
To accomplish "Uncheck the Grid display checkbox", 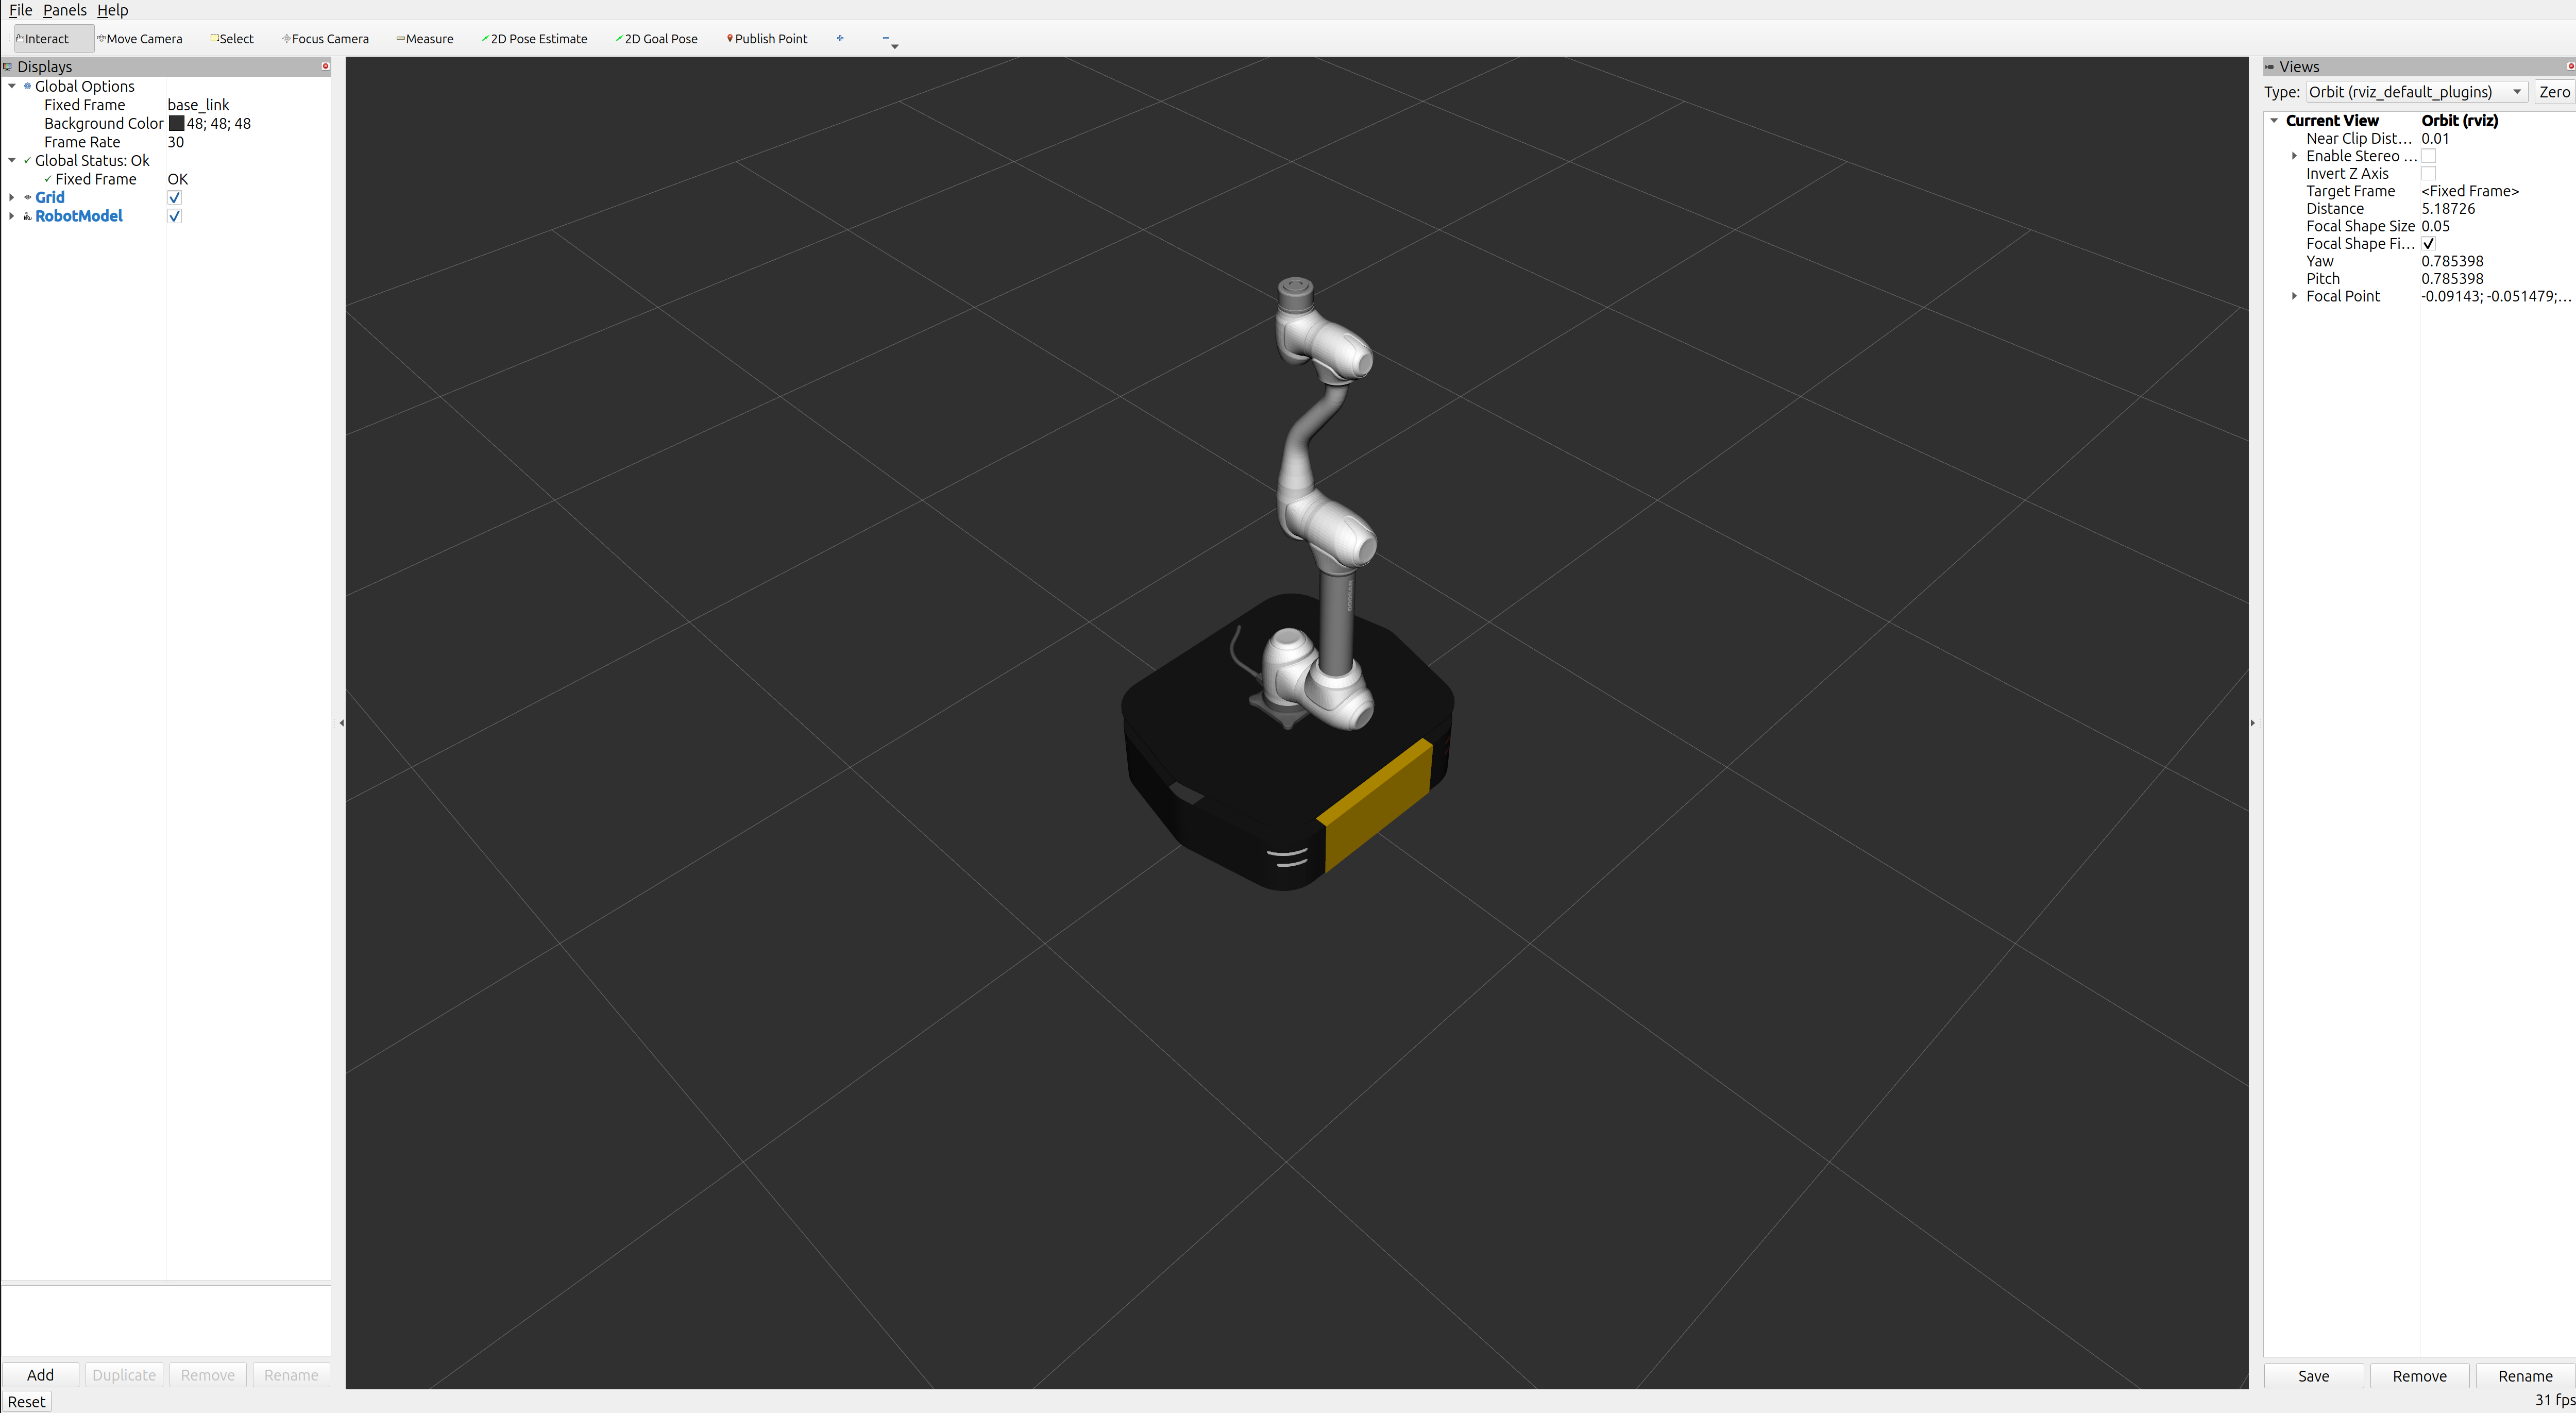I will (174, 198).
